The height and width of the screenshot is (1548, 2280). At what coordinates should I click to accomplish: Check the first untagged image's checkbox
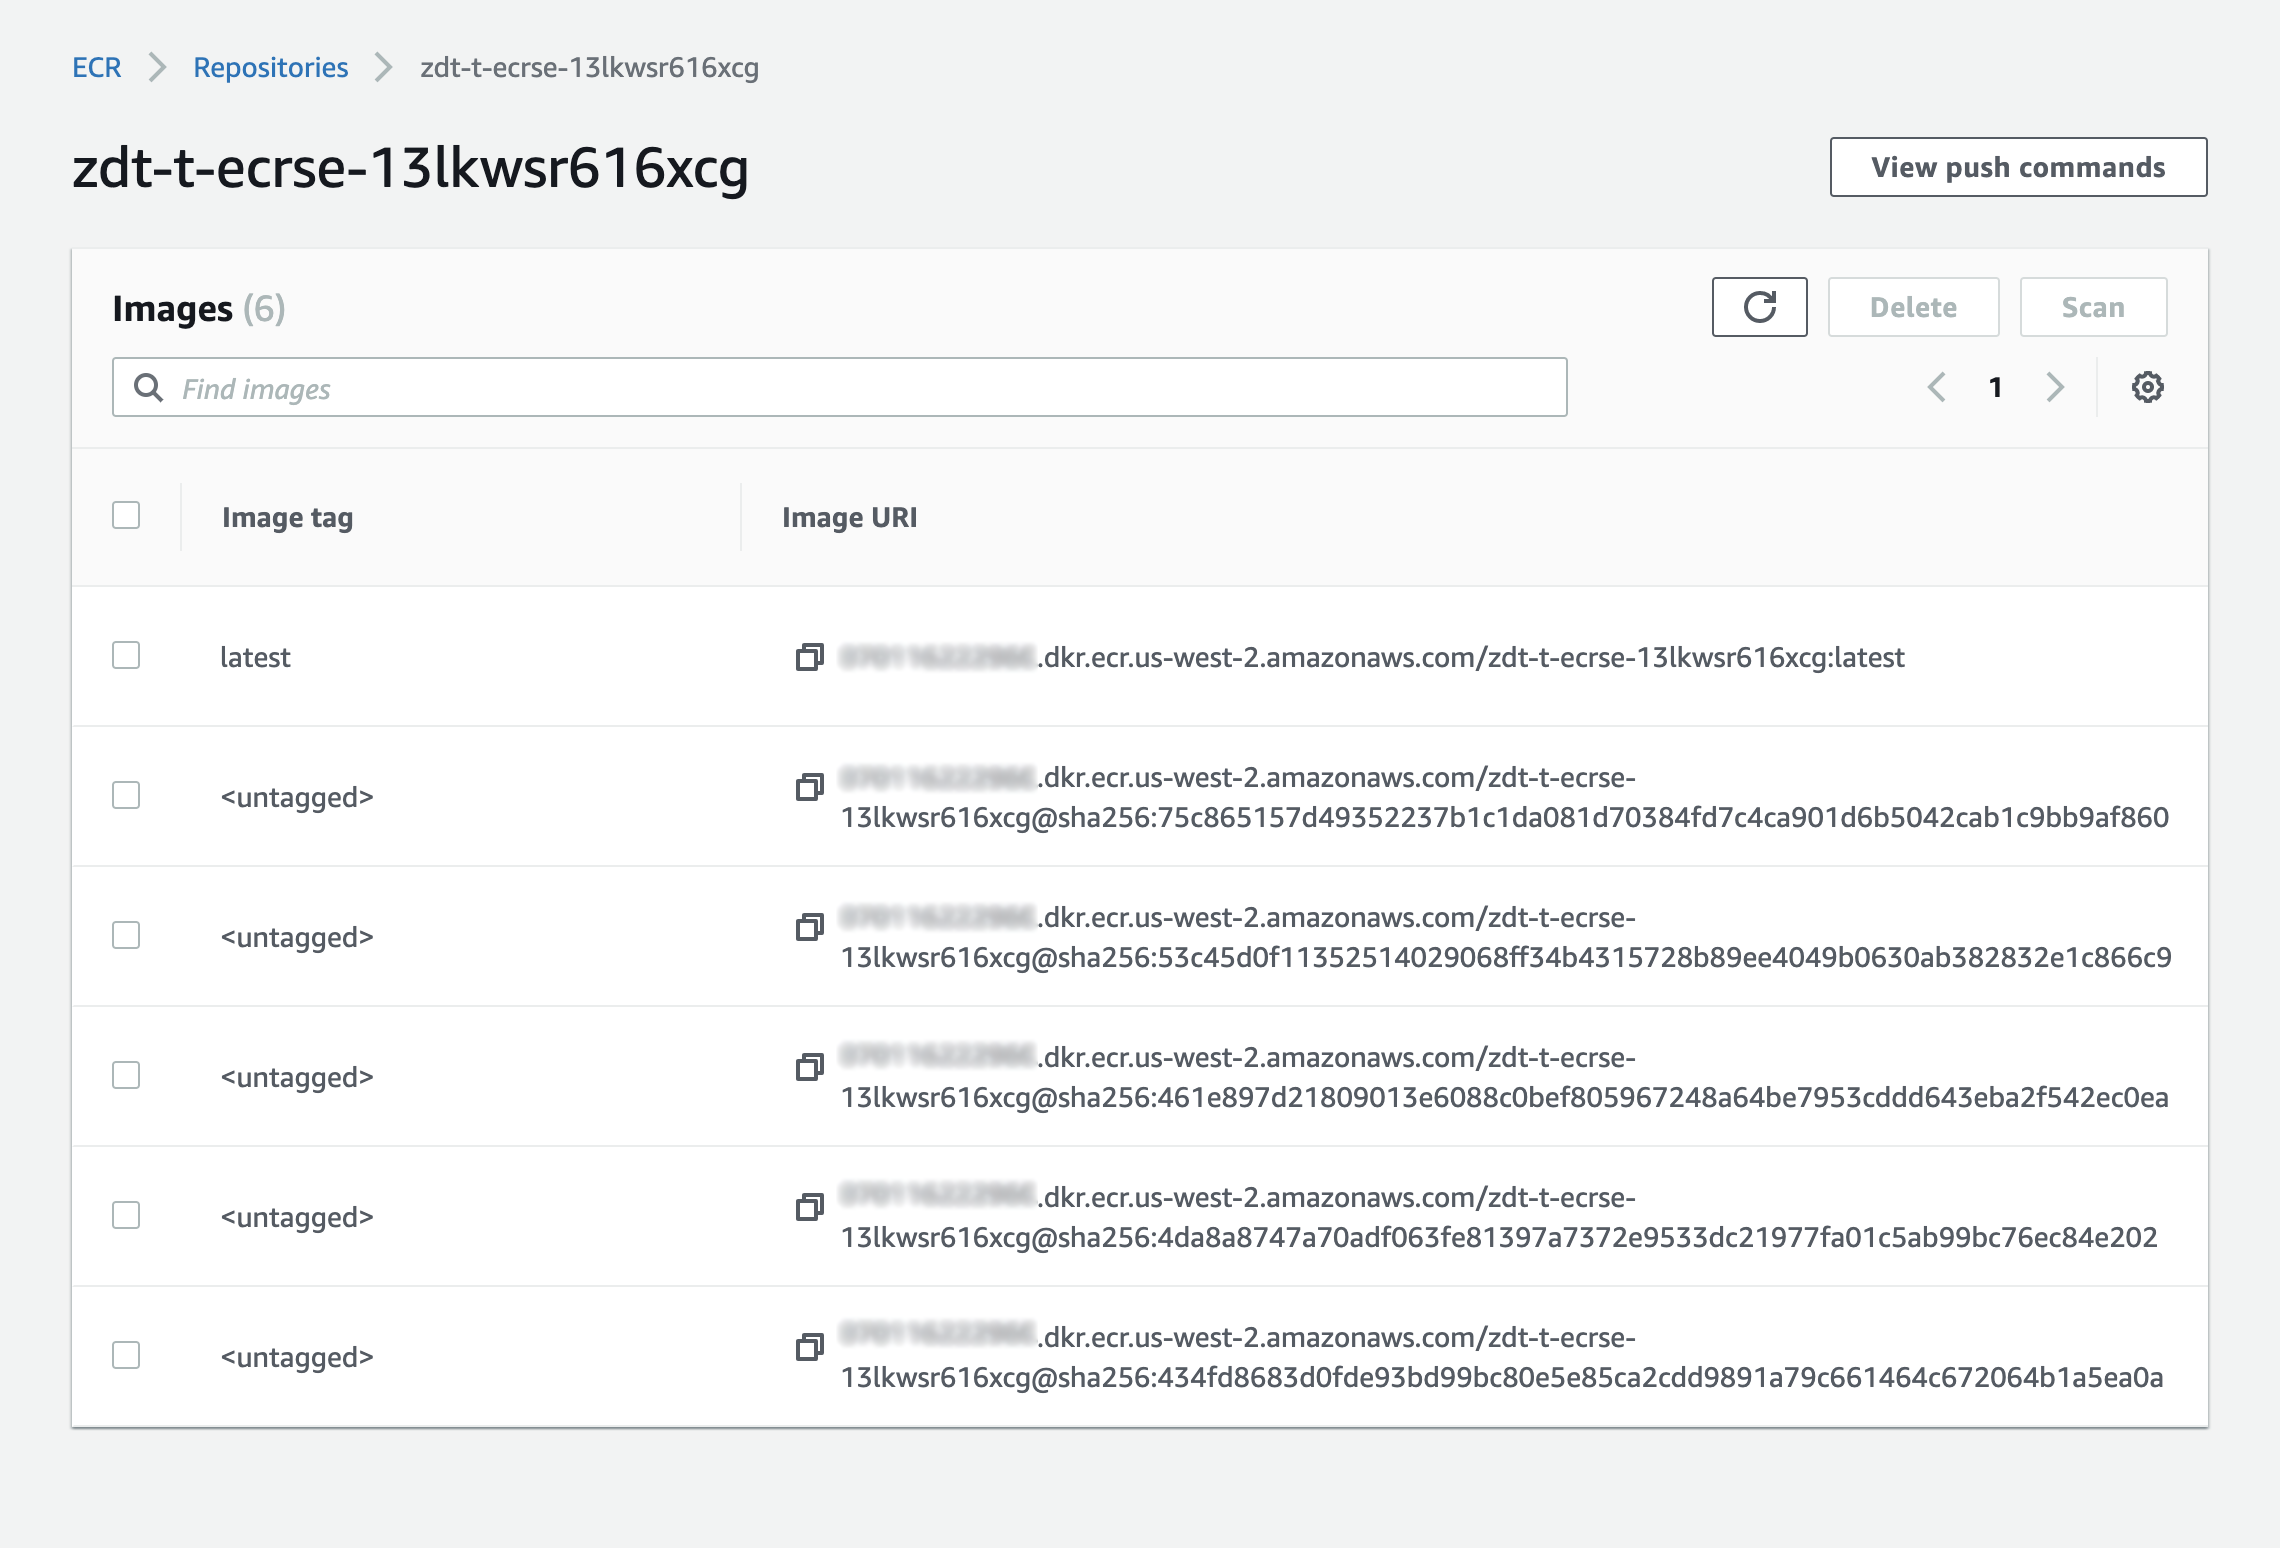coord(126,797)
